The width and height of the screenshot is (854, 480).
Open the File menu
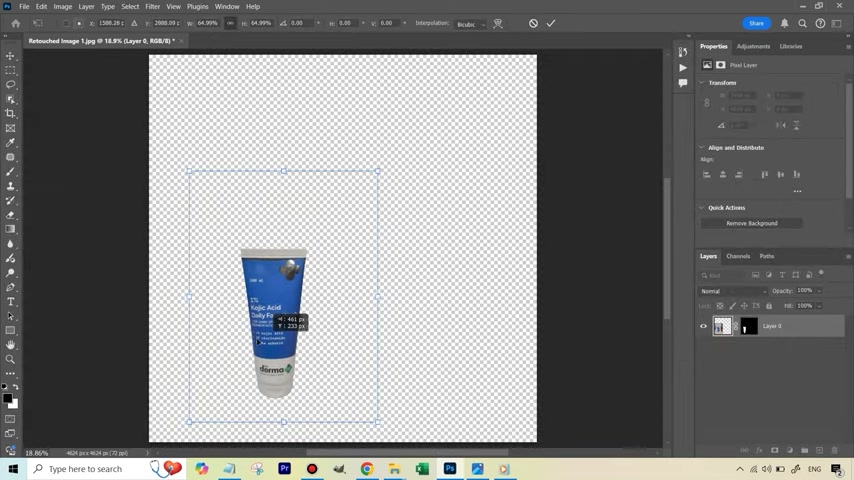[24, 7]
